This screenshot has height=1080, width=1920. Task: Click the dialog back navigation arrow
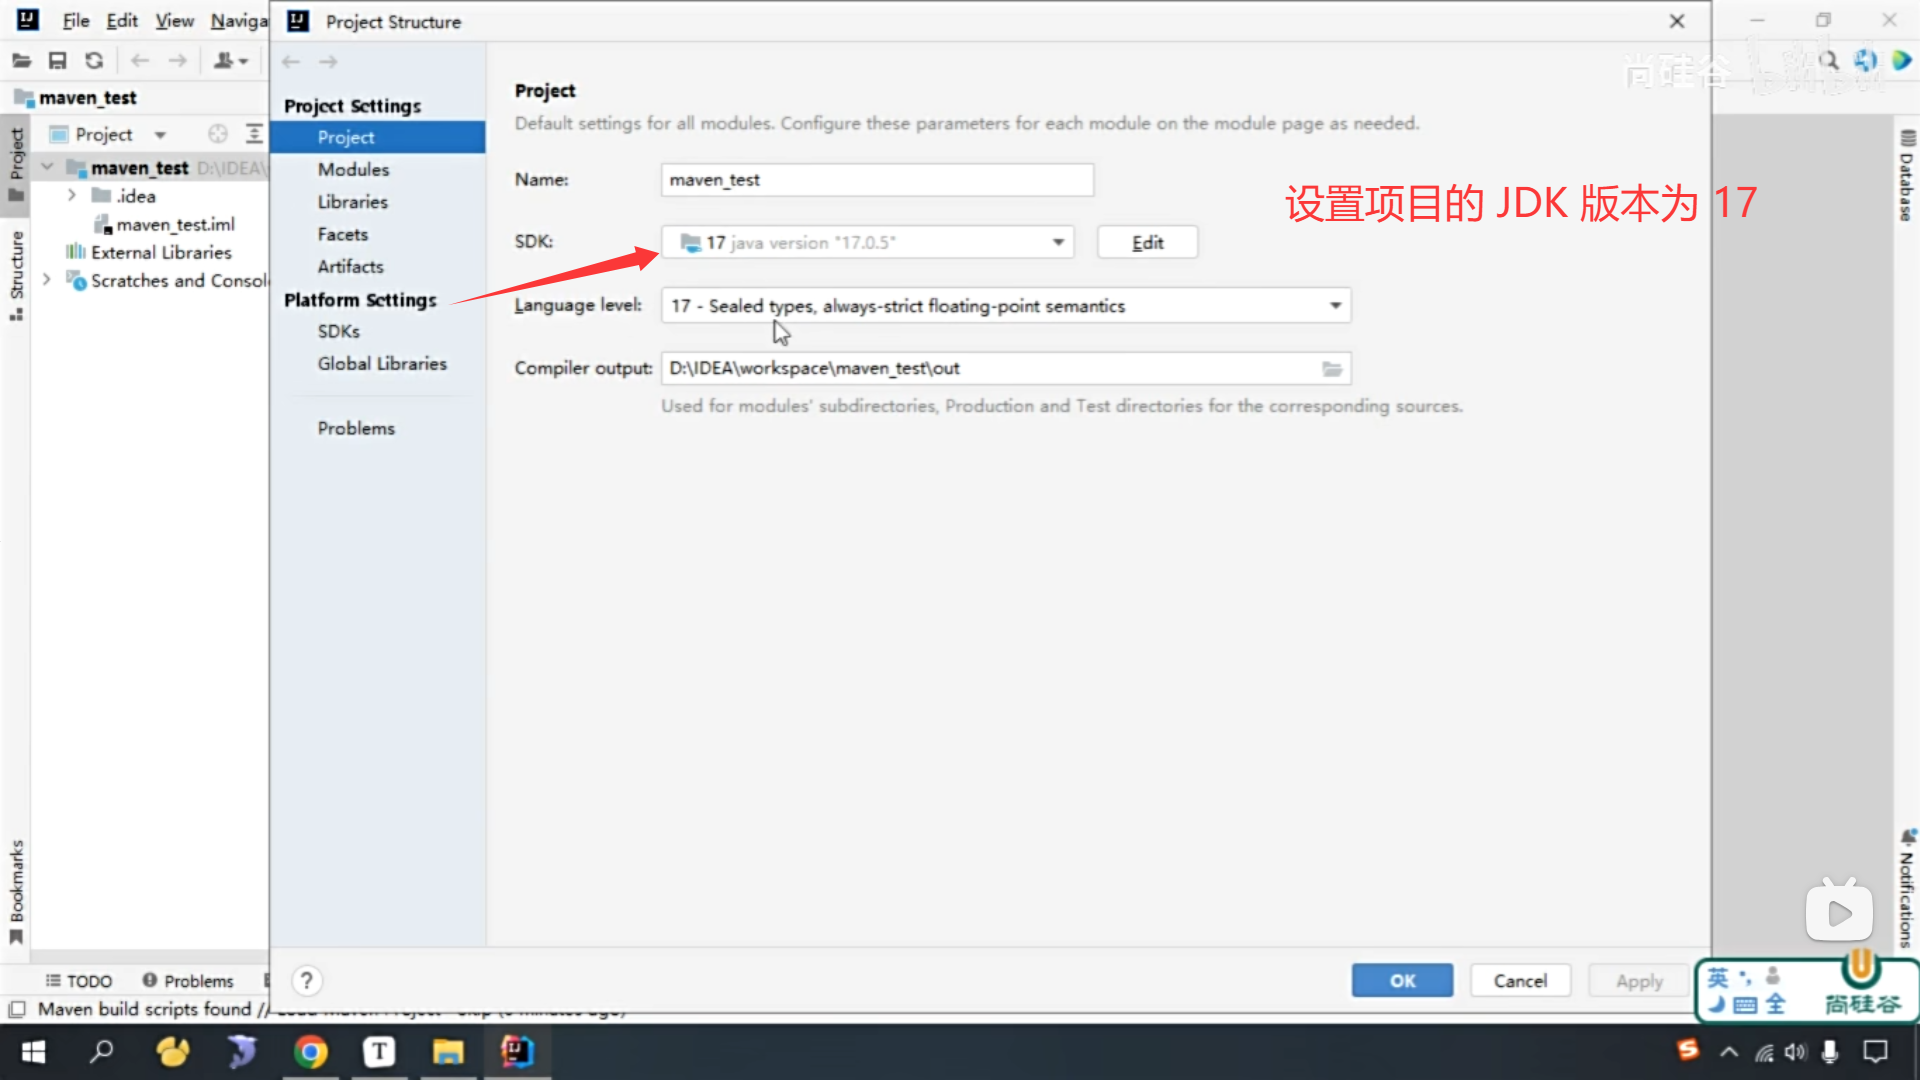click(291, 62)
